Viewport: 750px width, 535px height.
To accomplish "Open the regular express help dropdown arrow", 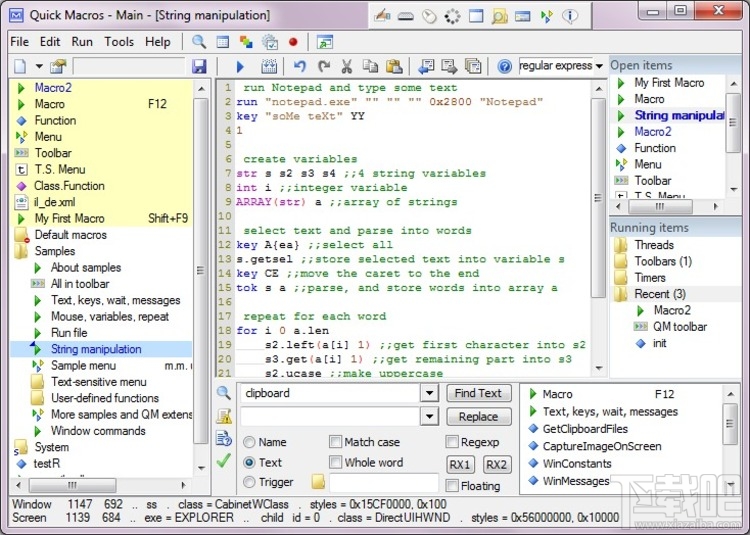I will [599, 66].
